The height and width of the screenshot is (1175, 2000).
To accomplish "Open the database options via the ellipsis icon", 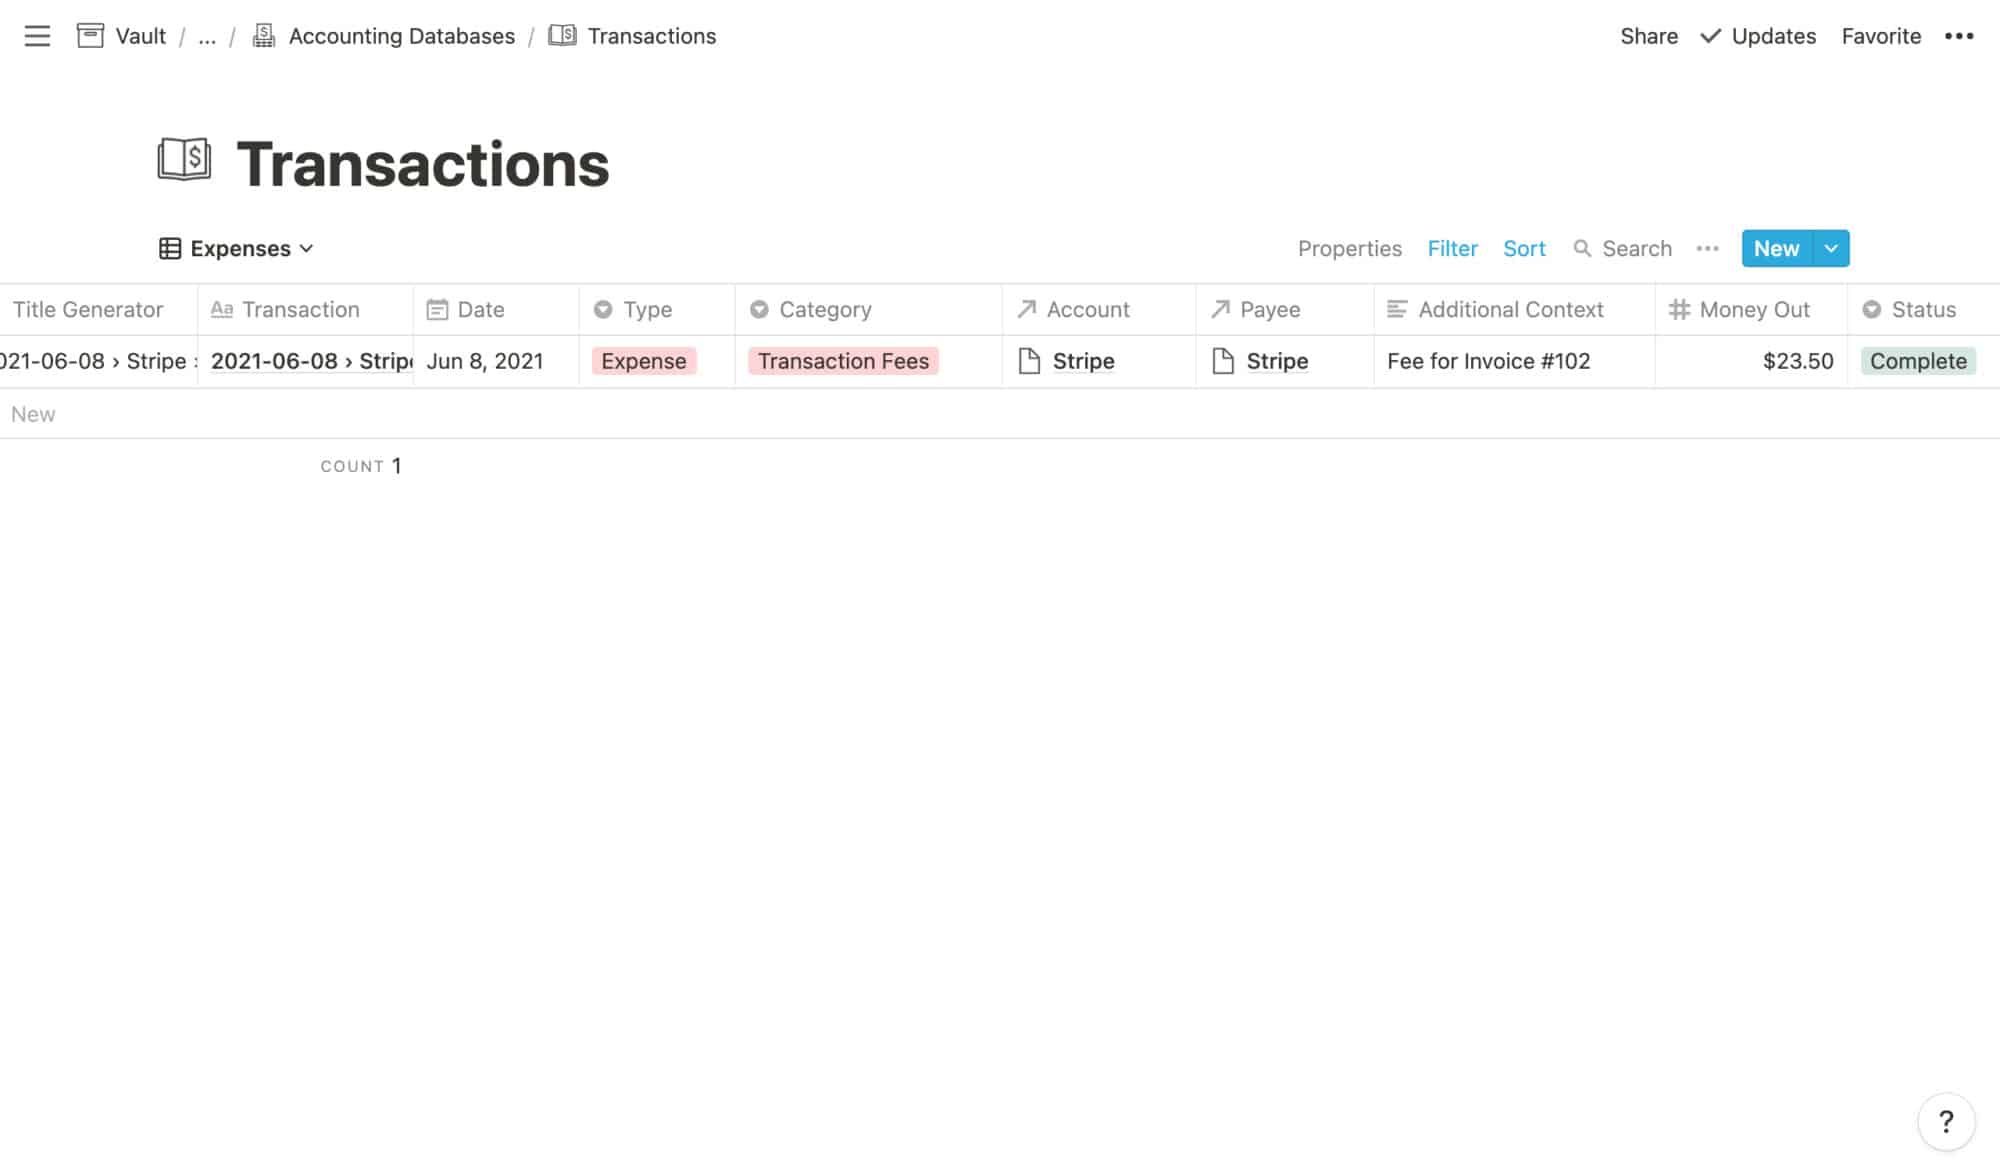I will (1707, 248).
